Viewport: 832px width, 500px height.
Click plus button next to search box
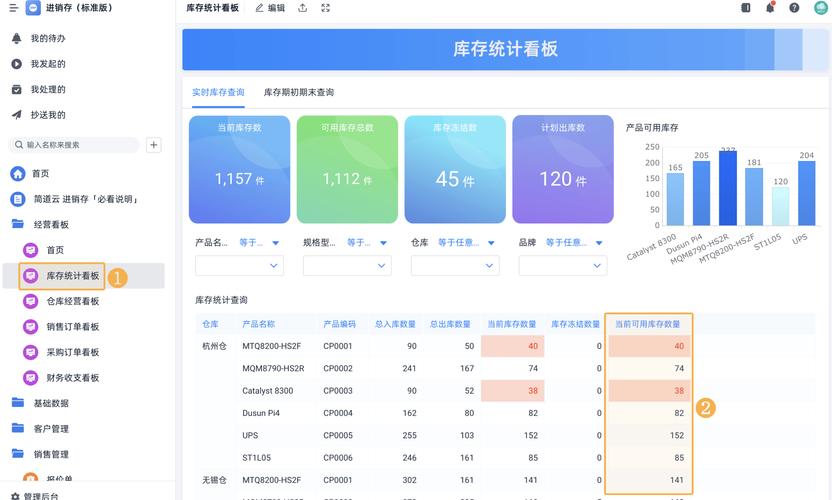(x=154, y=145)
